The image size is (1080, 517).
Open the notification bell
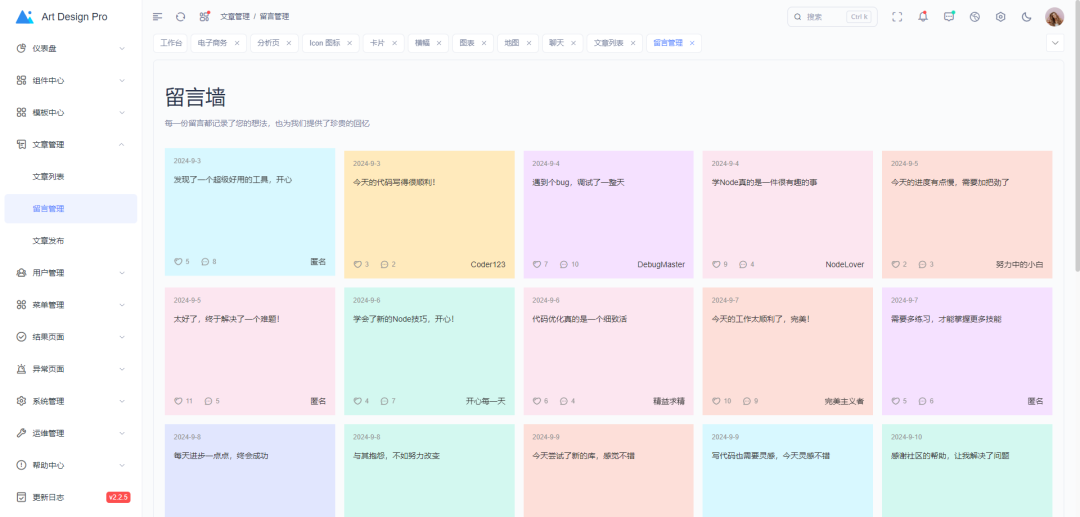click(x=922, y=17)
